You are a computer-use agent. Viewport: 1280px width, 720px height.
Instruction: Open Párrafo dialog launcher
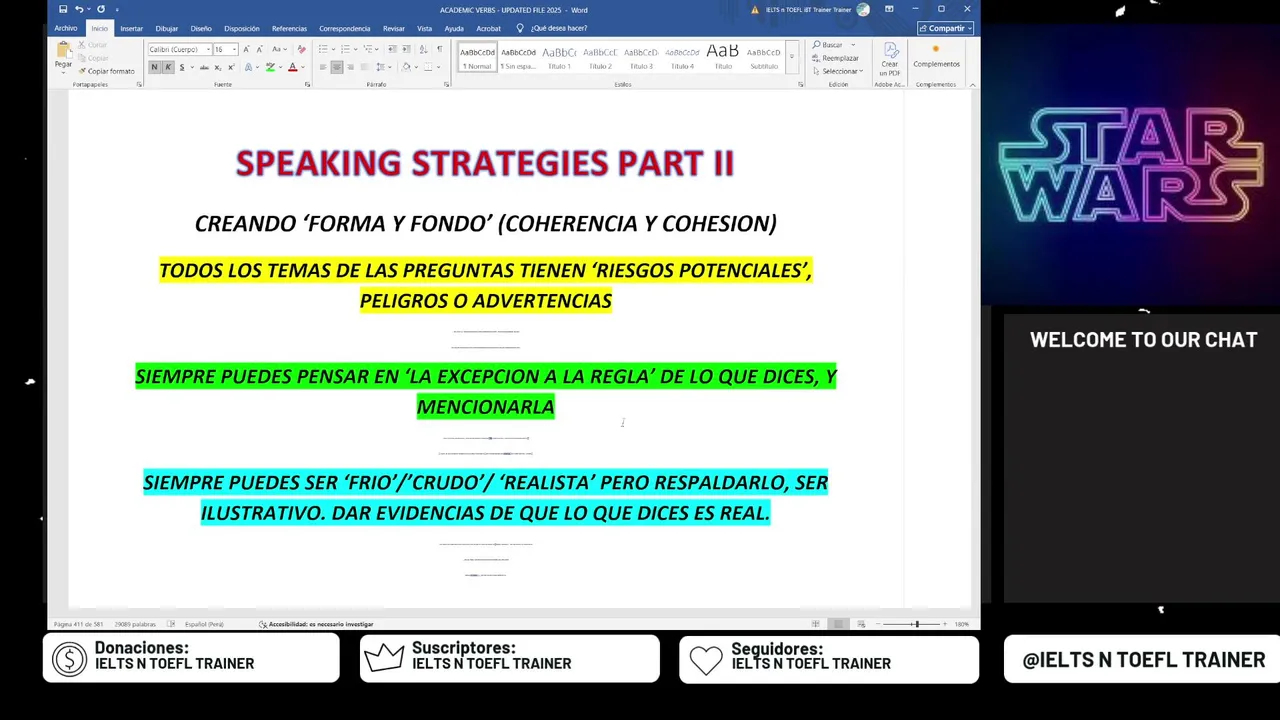[446, 85]
